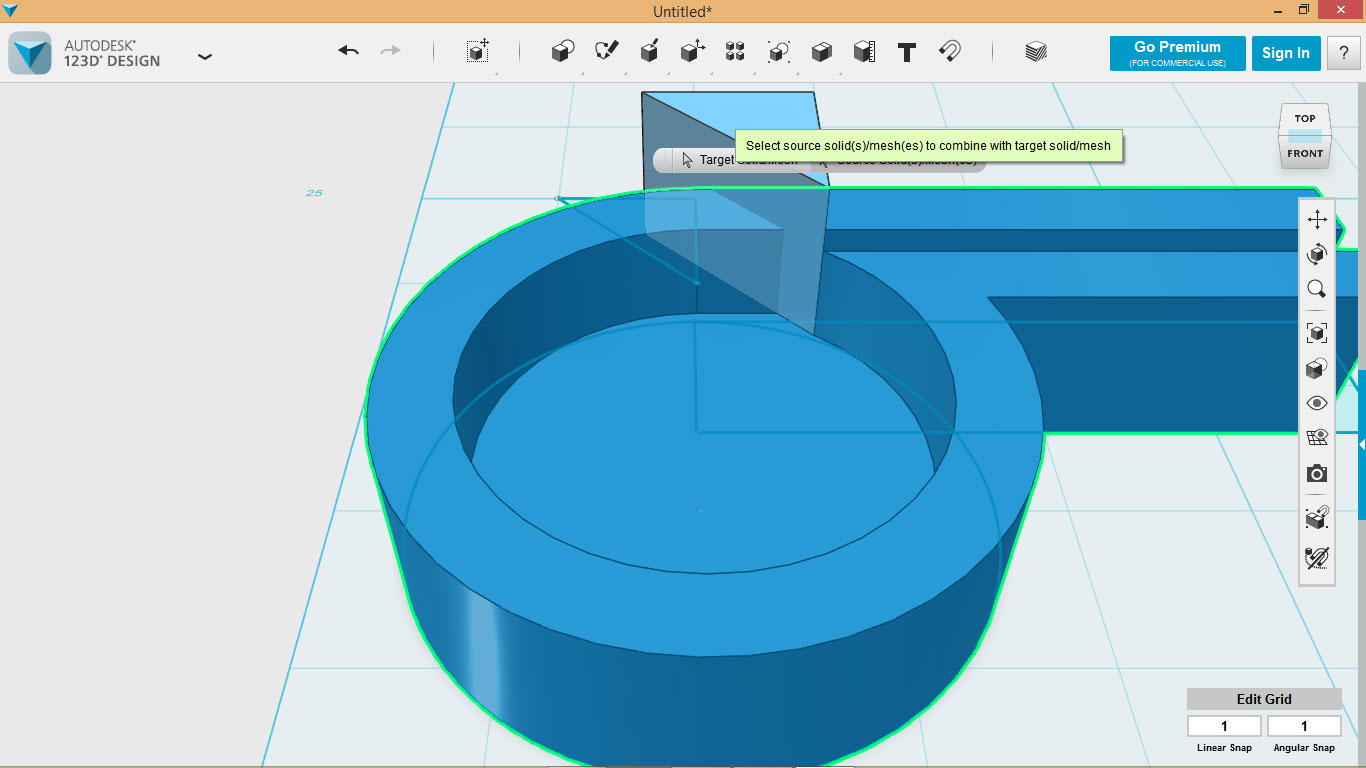Toggle grid visibility in the right sidebar
Image resolution: width=1366 pixels, height=768 pixels.
coord(1316,437)
